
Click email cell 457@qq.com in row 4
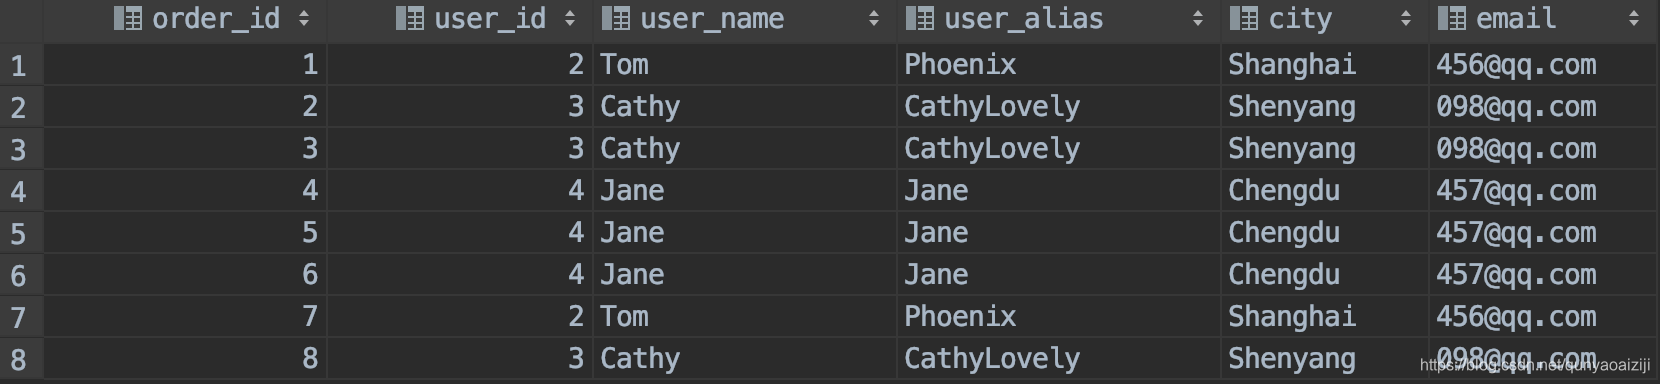coord(1543,191)
